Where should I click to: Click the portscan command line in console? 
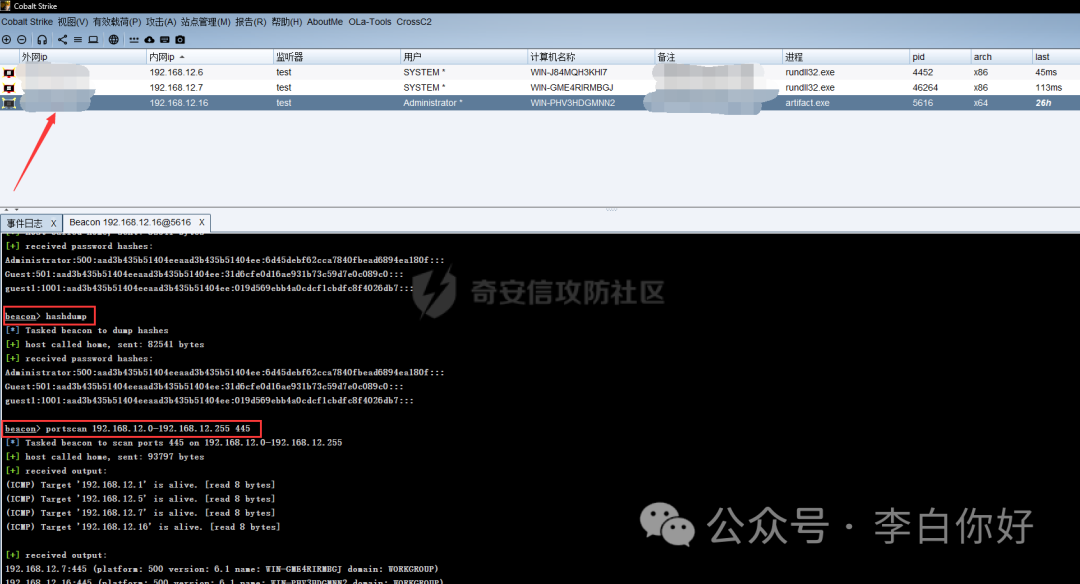pos(128,428)
